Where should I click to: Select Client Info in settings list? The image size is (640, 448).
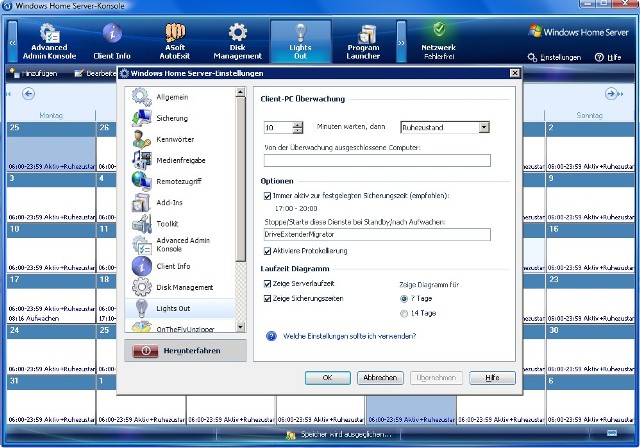(x=180, y=266)
